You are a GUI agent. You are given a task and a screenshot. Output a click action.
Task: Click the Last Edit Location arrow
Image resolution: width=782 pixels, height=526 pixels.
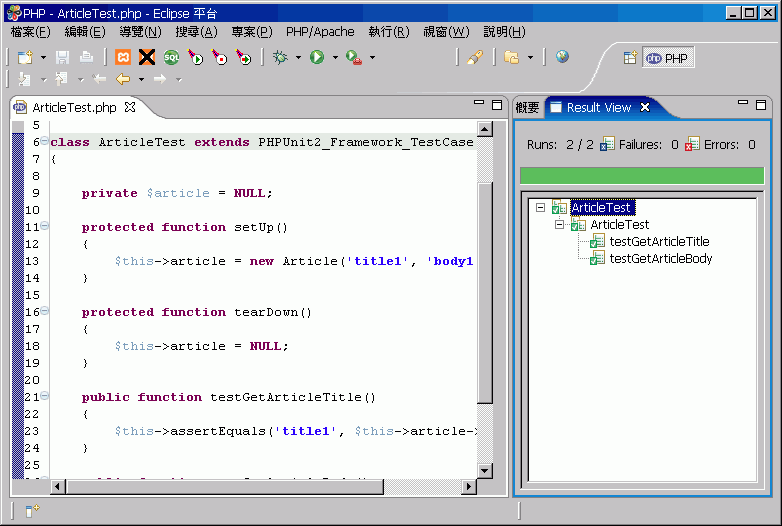[x=99, y=79]
